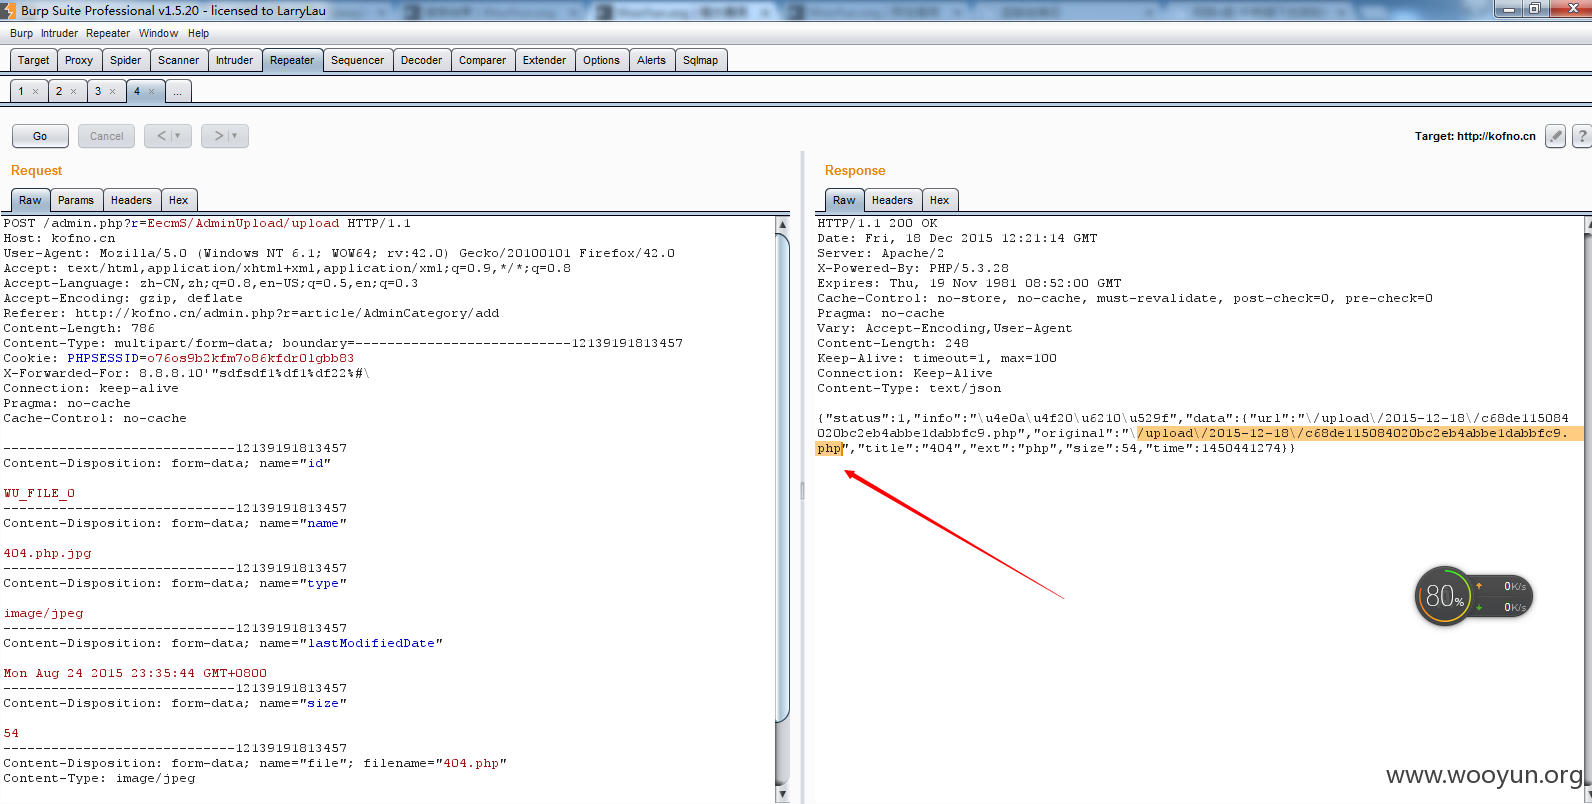The height and width of the screenshot is (804, 1592).
Task: Click the Mon Aug 24 2015 date value
Action: click(135, 673)
